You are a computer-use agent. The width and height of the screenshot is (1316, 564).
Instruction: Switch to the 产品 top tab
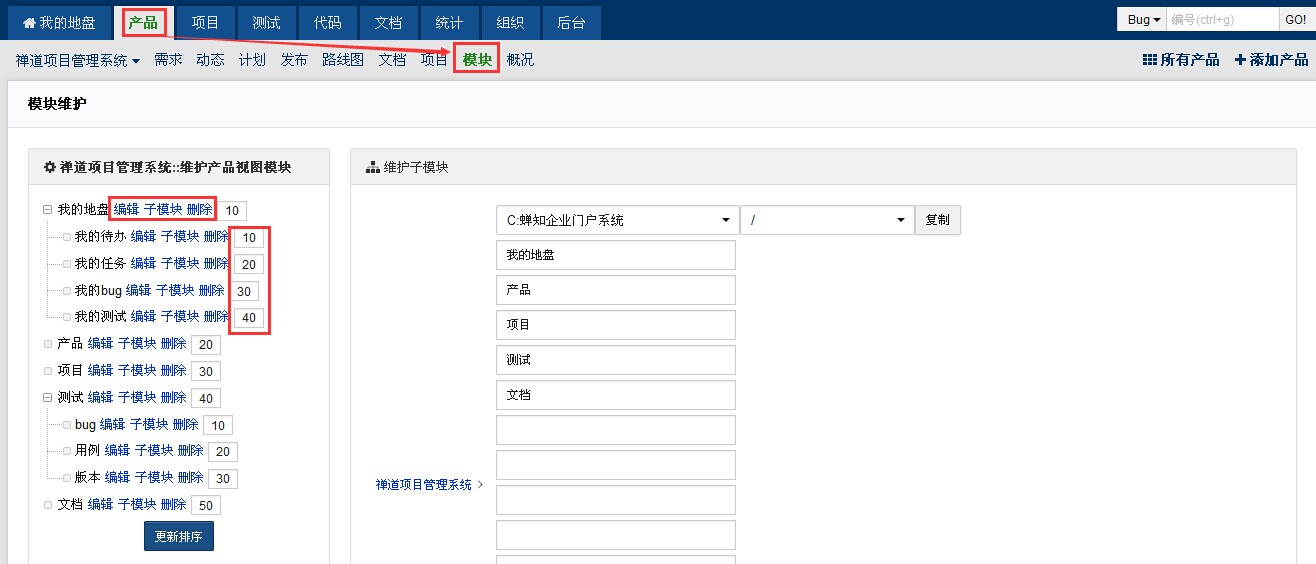(x=143, y=22)
